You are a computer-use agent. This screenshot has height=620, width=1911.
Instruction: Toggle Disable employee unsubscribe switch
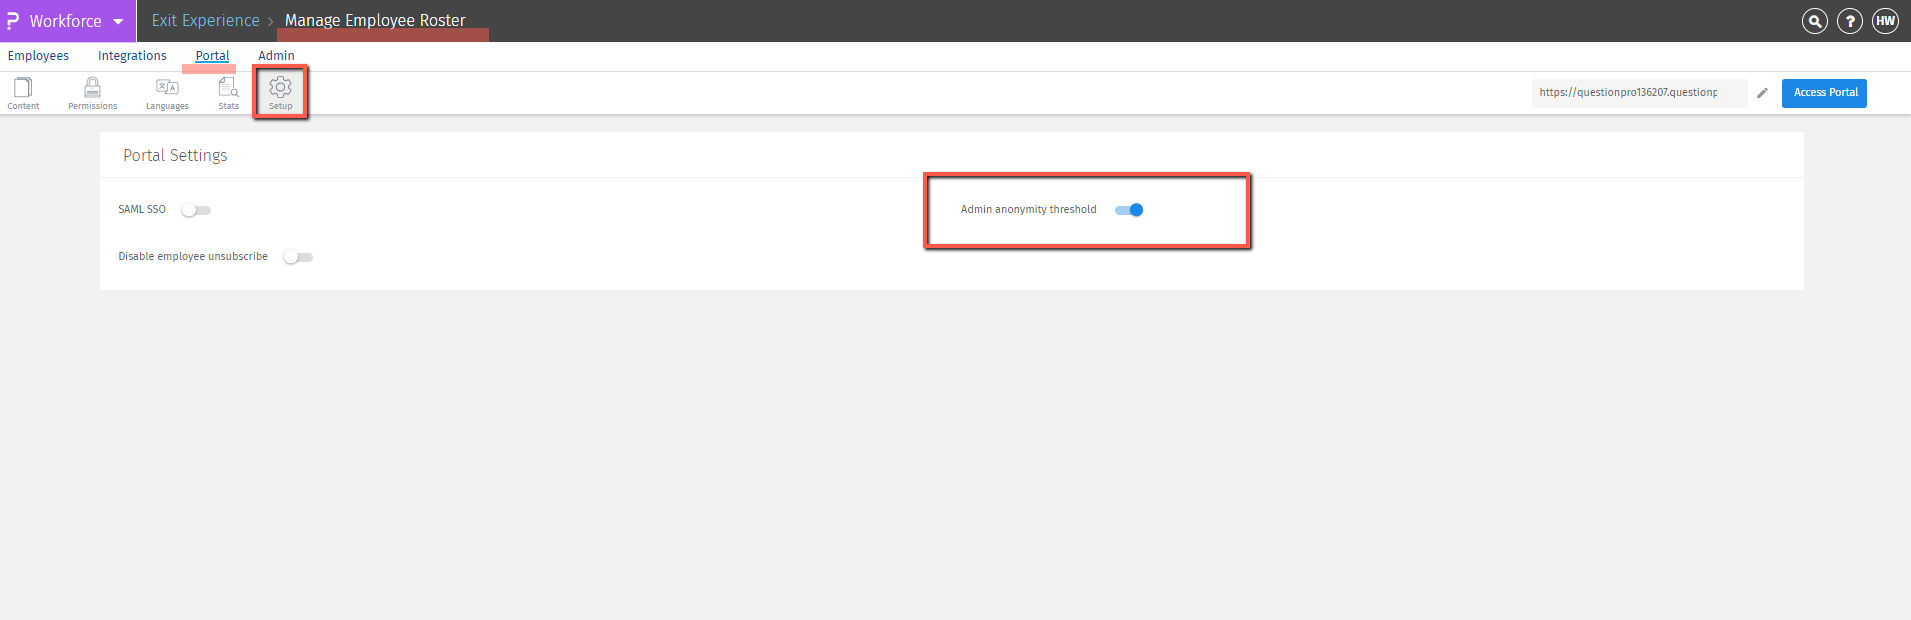coord(298,257)
